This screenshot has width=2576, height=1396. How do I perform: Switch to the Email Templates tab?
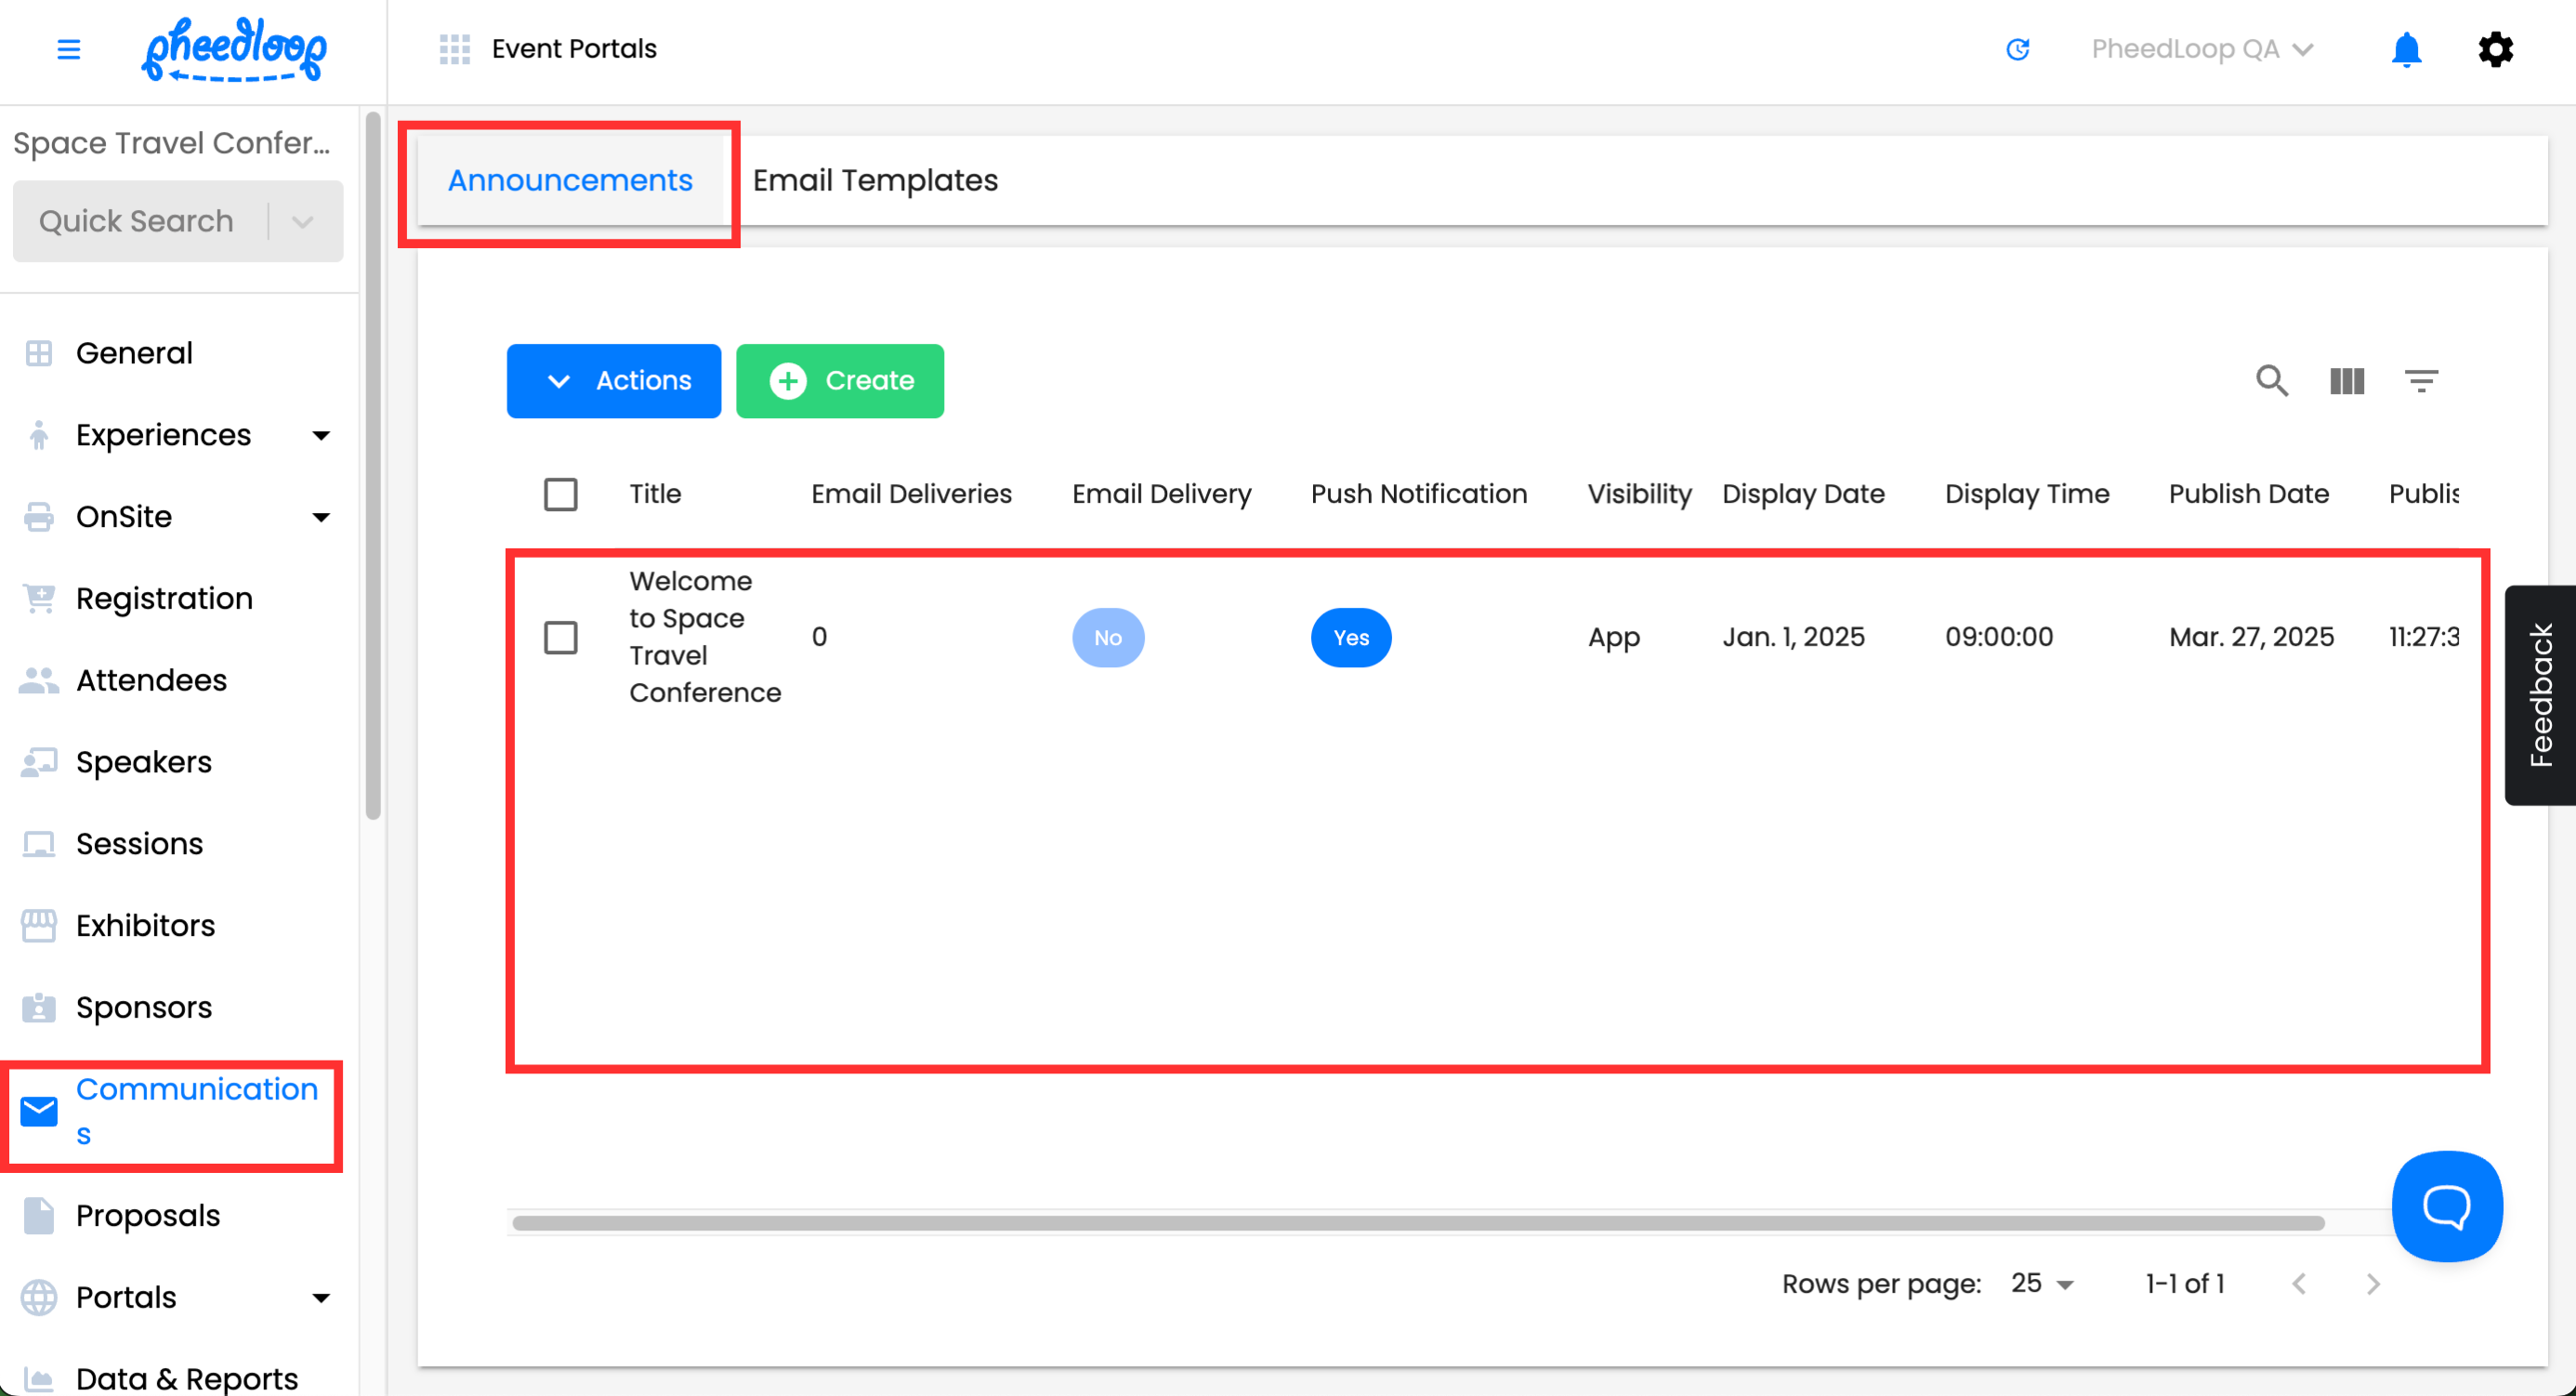click(874, 180)
